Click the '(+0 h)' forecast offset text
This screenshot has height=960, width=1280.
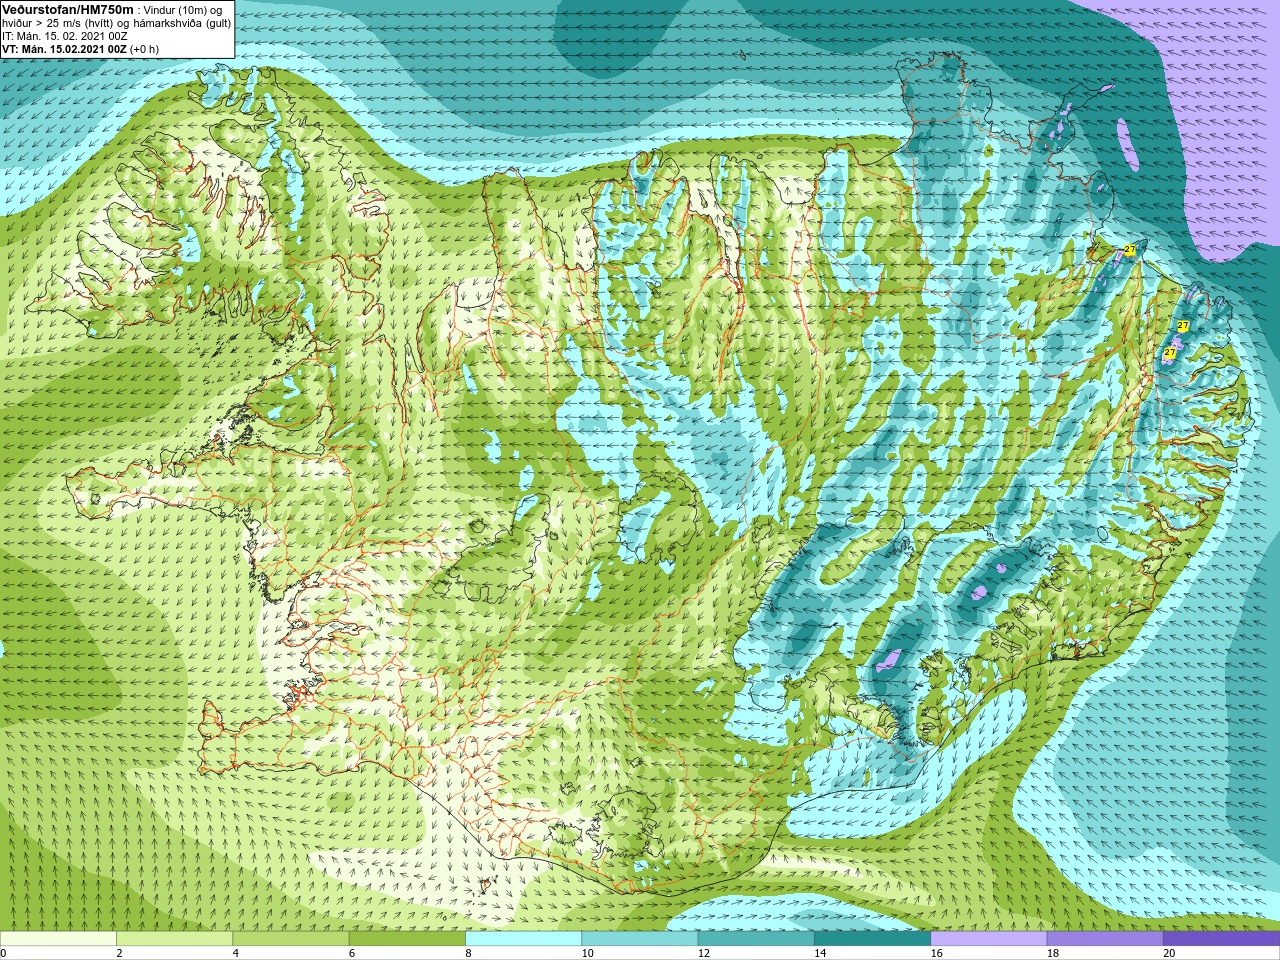pyautogui.click(x=144, y=49)
